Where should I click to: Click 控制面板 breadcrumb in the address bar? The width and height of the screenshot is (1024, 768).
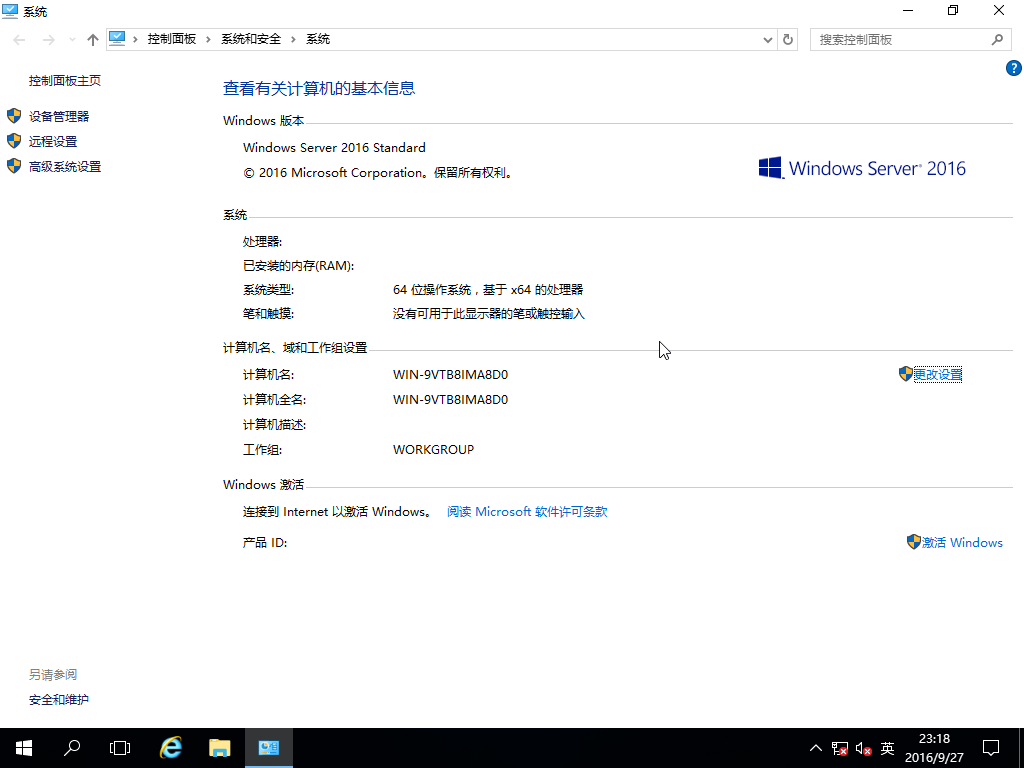171,39
